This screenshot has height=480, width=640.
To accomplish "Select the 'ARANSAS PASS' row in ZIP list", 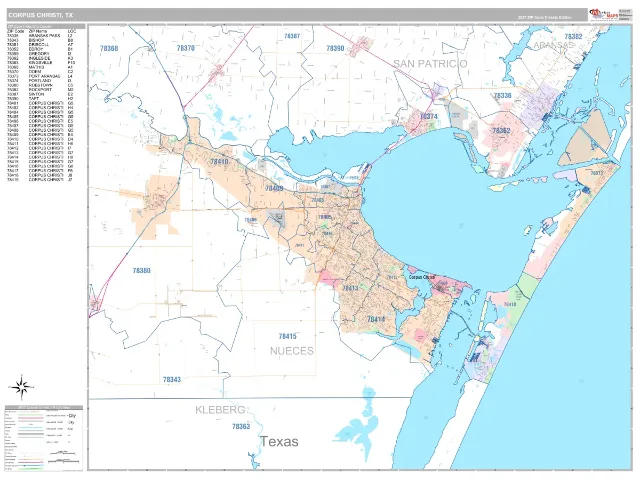I will click(x=41, y=36).
